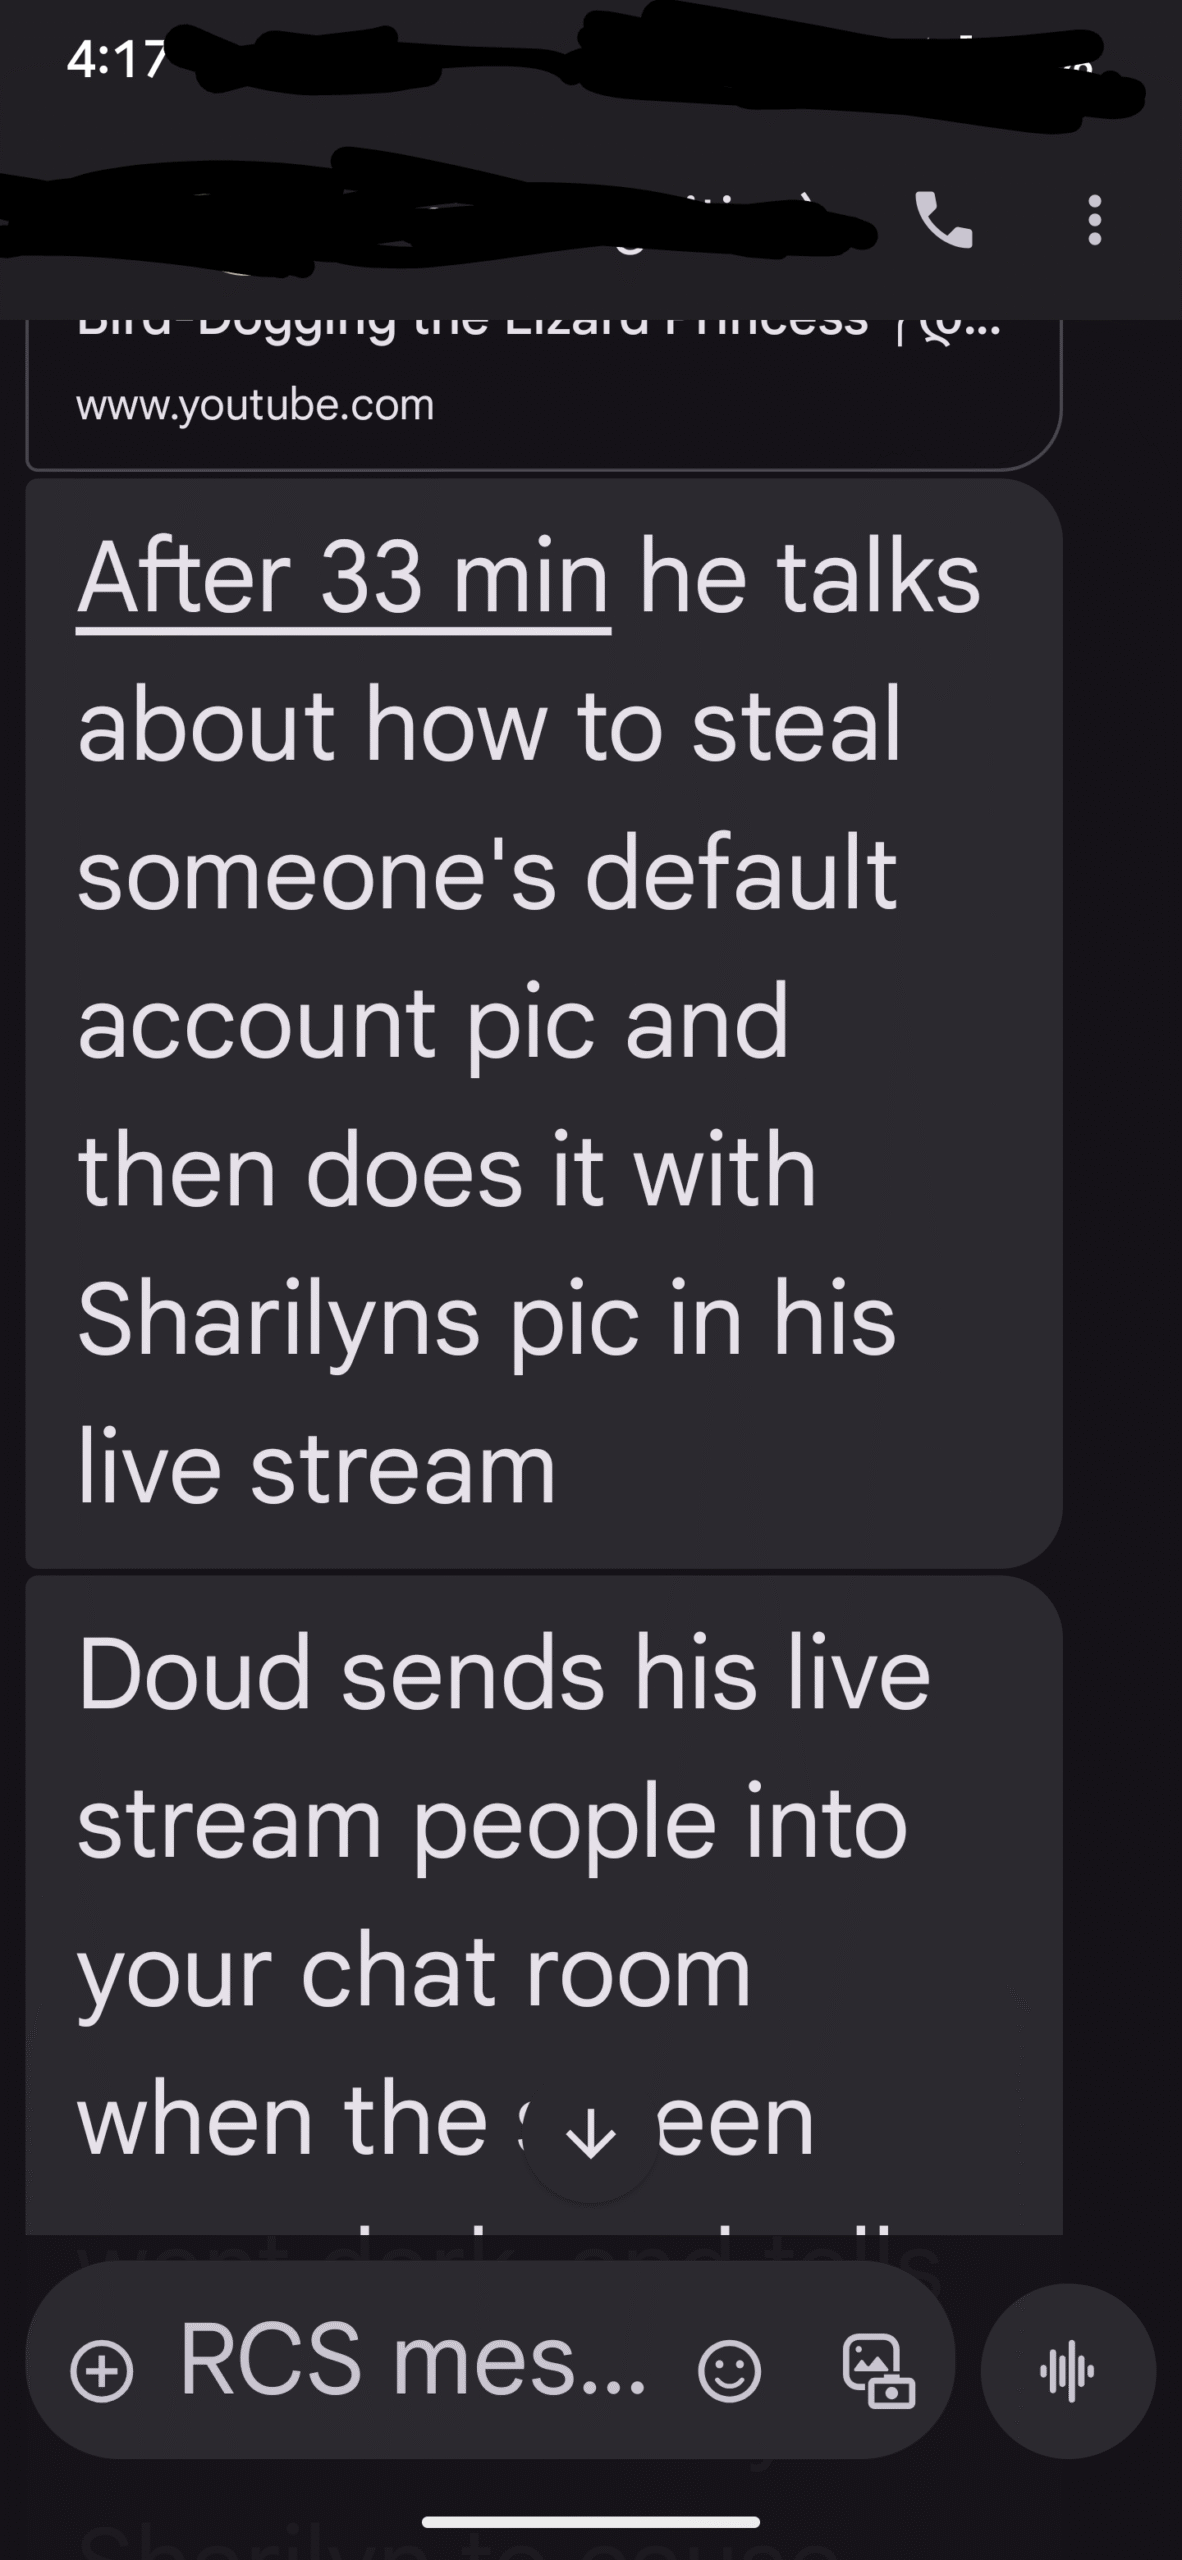Open the emoji picker smiley icon
This screenshot has height=2560, width=1182.
tap(728, 2372)
